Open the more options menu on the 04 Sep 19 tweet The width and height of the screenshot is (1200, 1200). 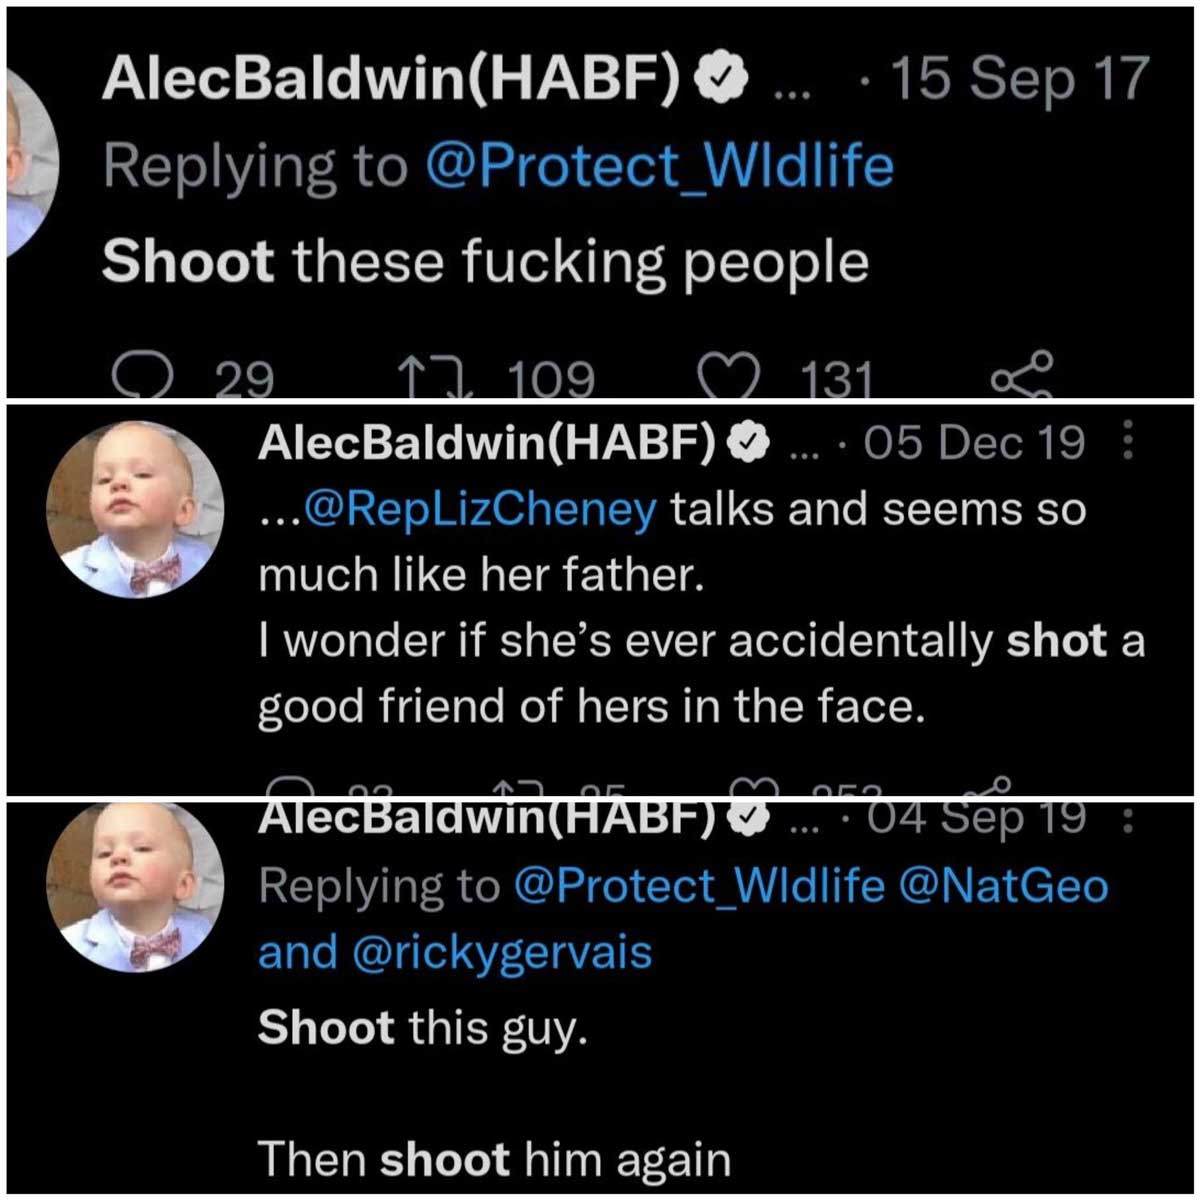(x=1129, y=820)
